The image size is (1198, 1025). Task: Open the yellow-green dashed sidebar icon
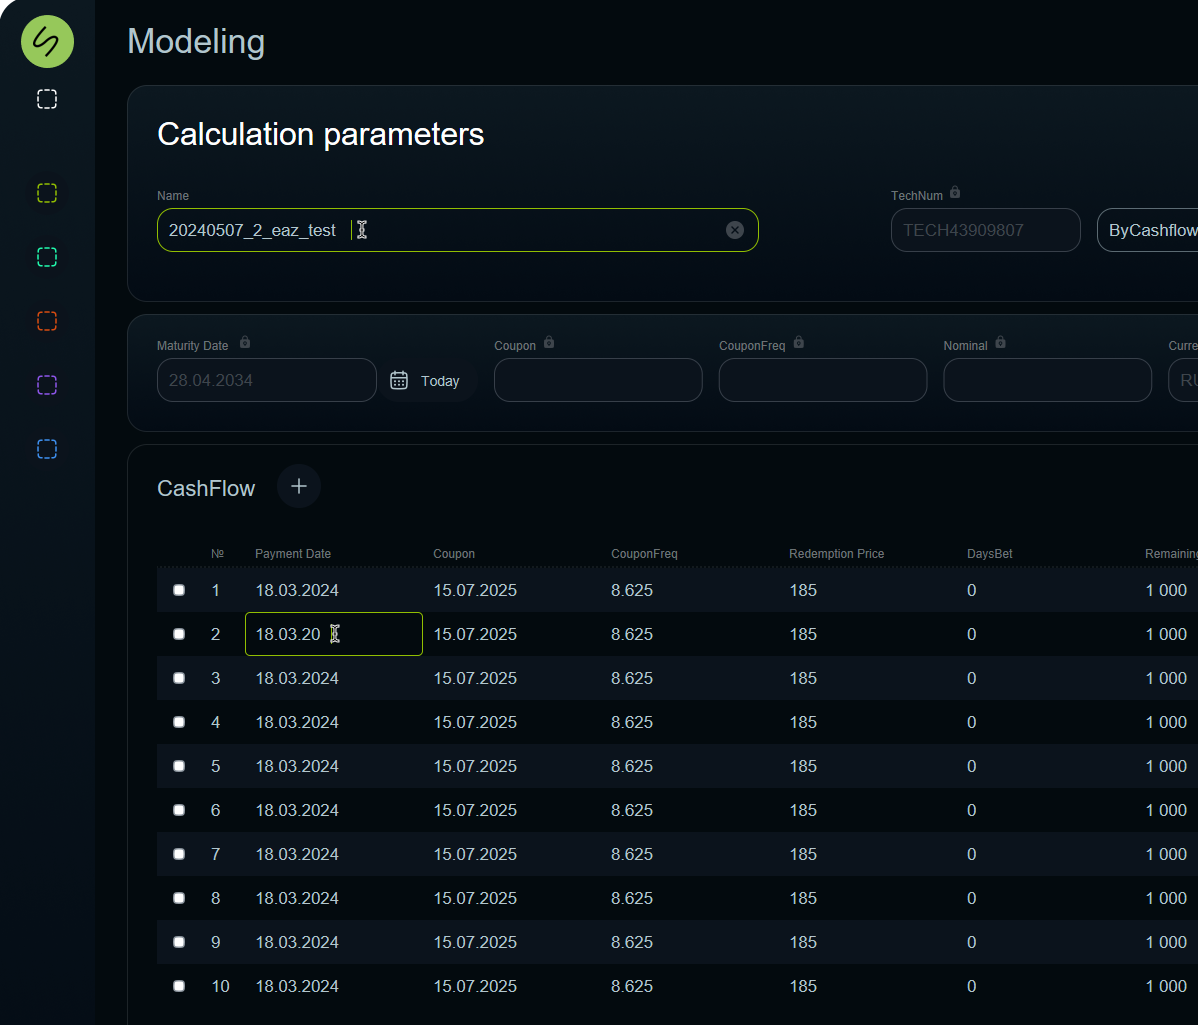pos(47,193)
